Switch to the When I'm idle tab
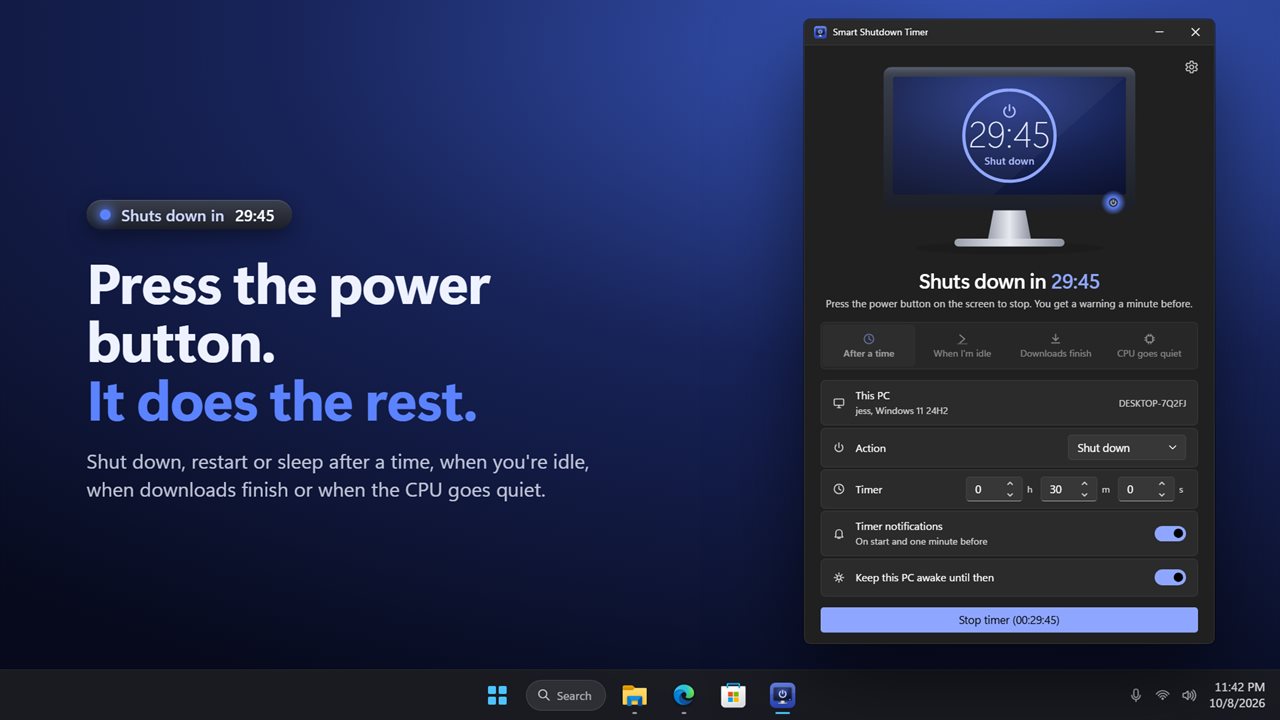 pyautogui.click(x=962, y=346)
